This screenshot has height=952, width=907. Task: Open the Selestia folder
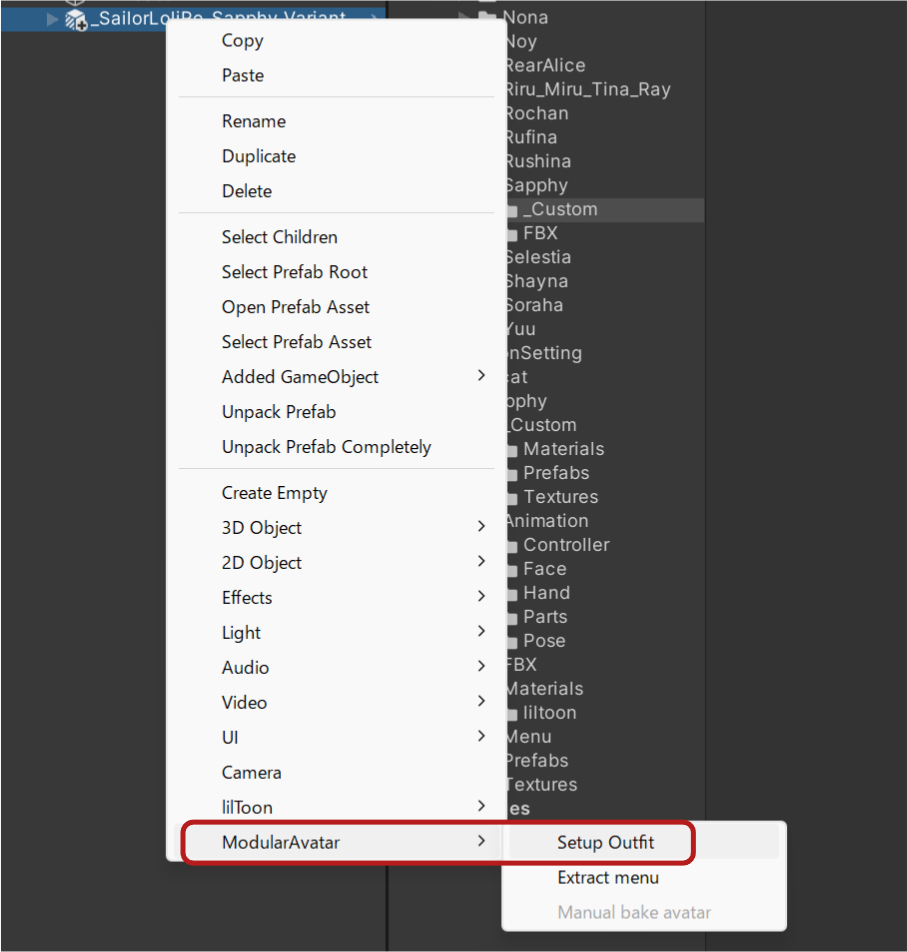coord(538,257)
